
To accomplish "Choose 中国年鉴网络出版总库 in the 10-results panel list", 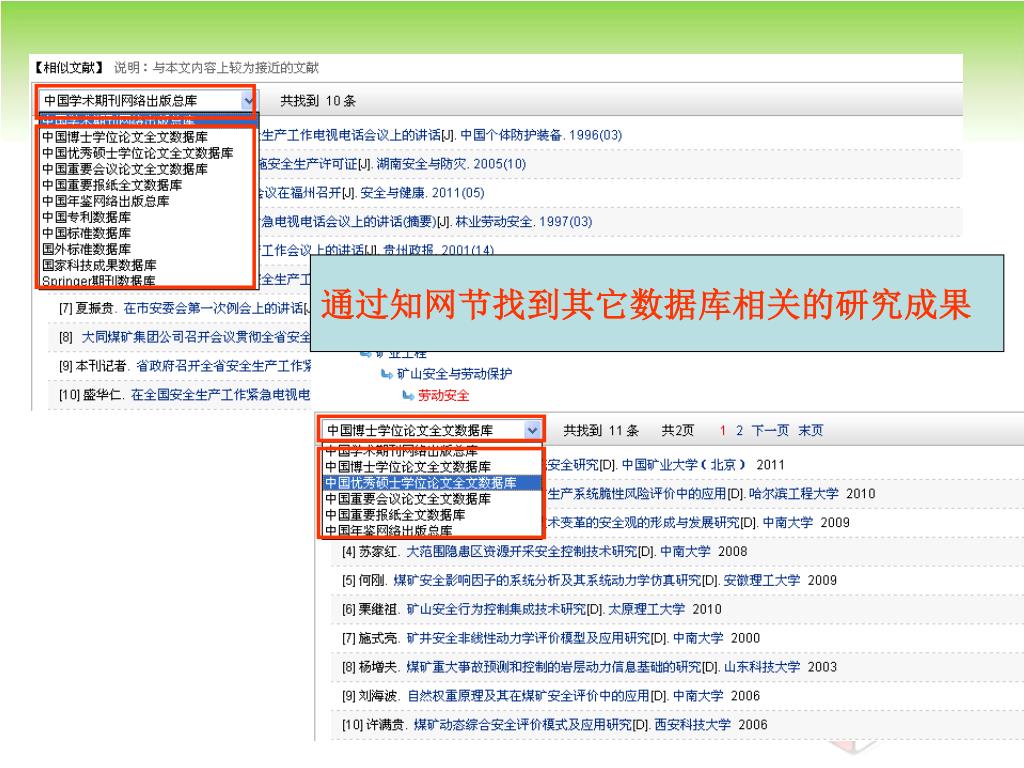I will pyautogui.click(x=106, y=201).
